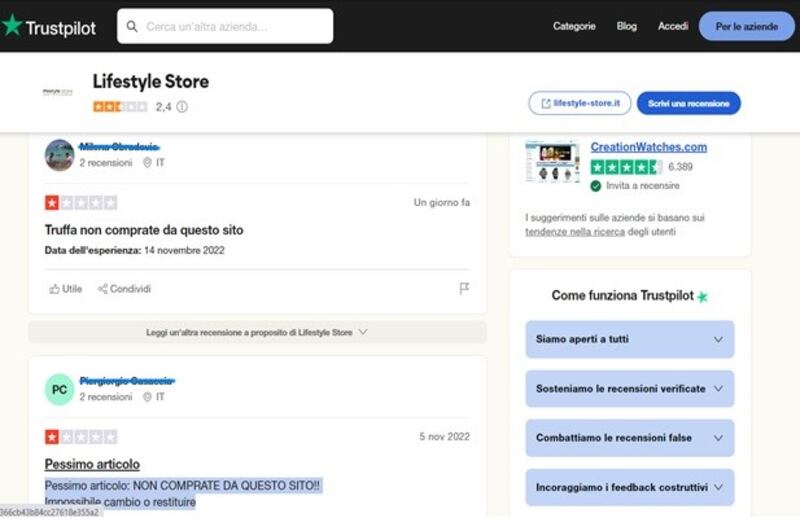
Task: Click location pin icon on PC review
Action: 147,397
